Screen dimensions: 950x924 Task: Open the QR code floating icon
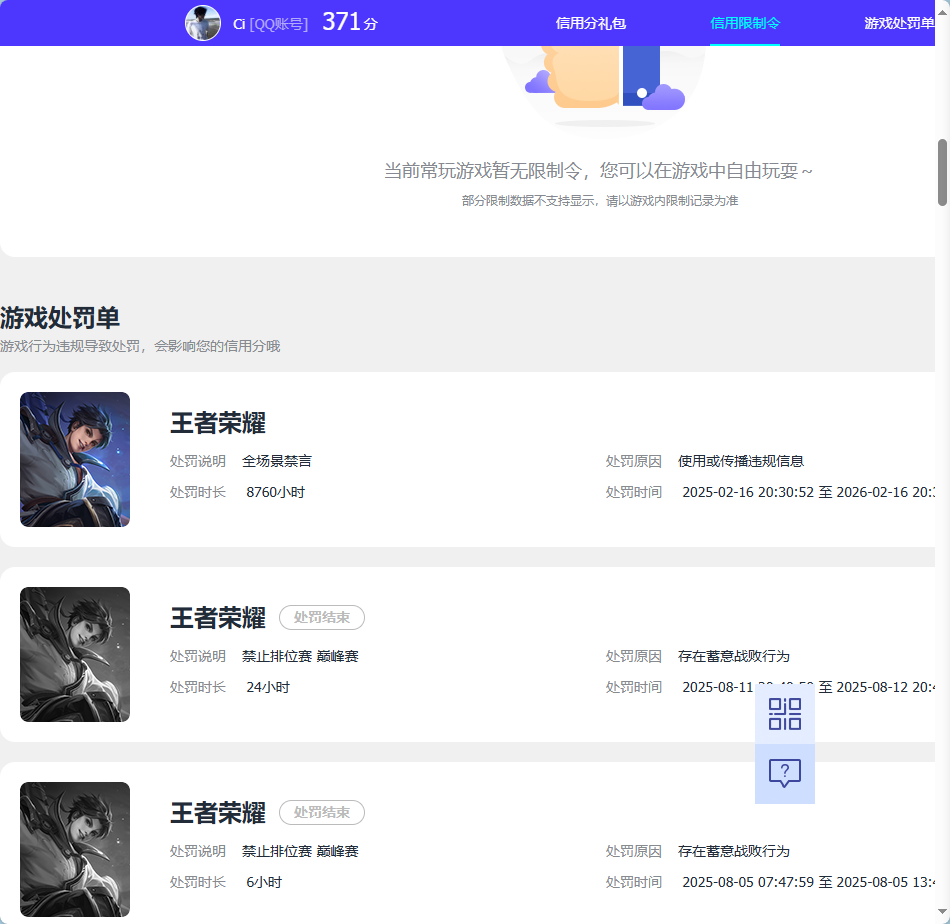click(x=785, y=714)
